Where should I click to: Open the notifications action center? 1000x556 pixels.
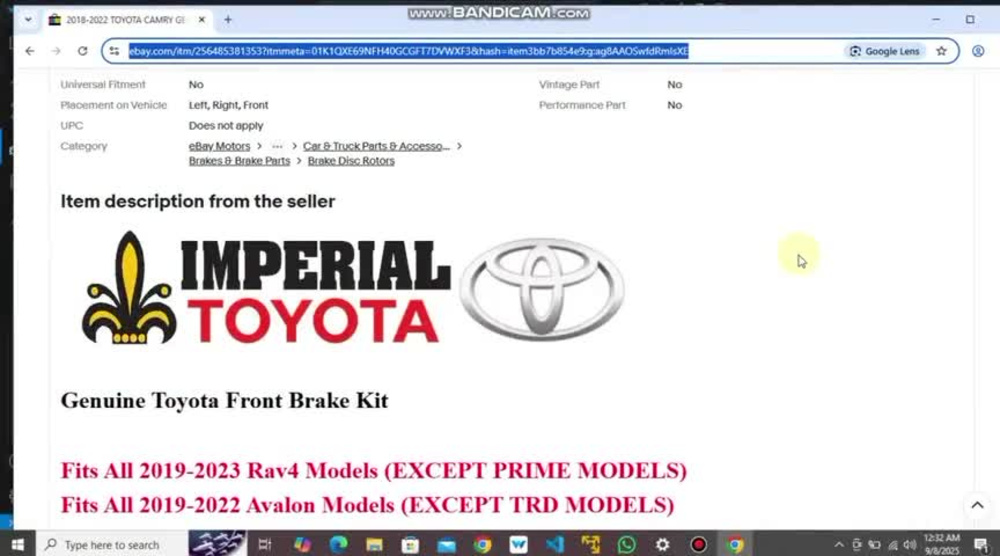pos(981,545)
